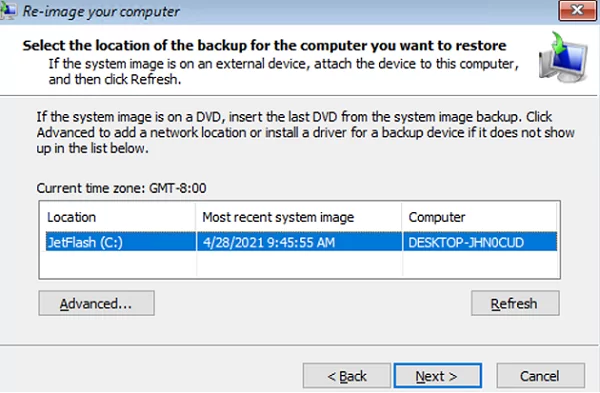This screenshot has height=393, width=600.
Task: Go Back to the previous step
Action: pyautogui.click(x=347, y=376)
